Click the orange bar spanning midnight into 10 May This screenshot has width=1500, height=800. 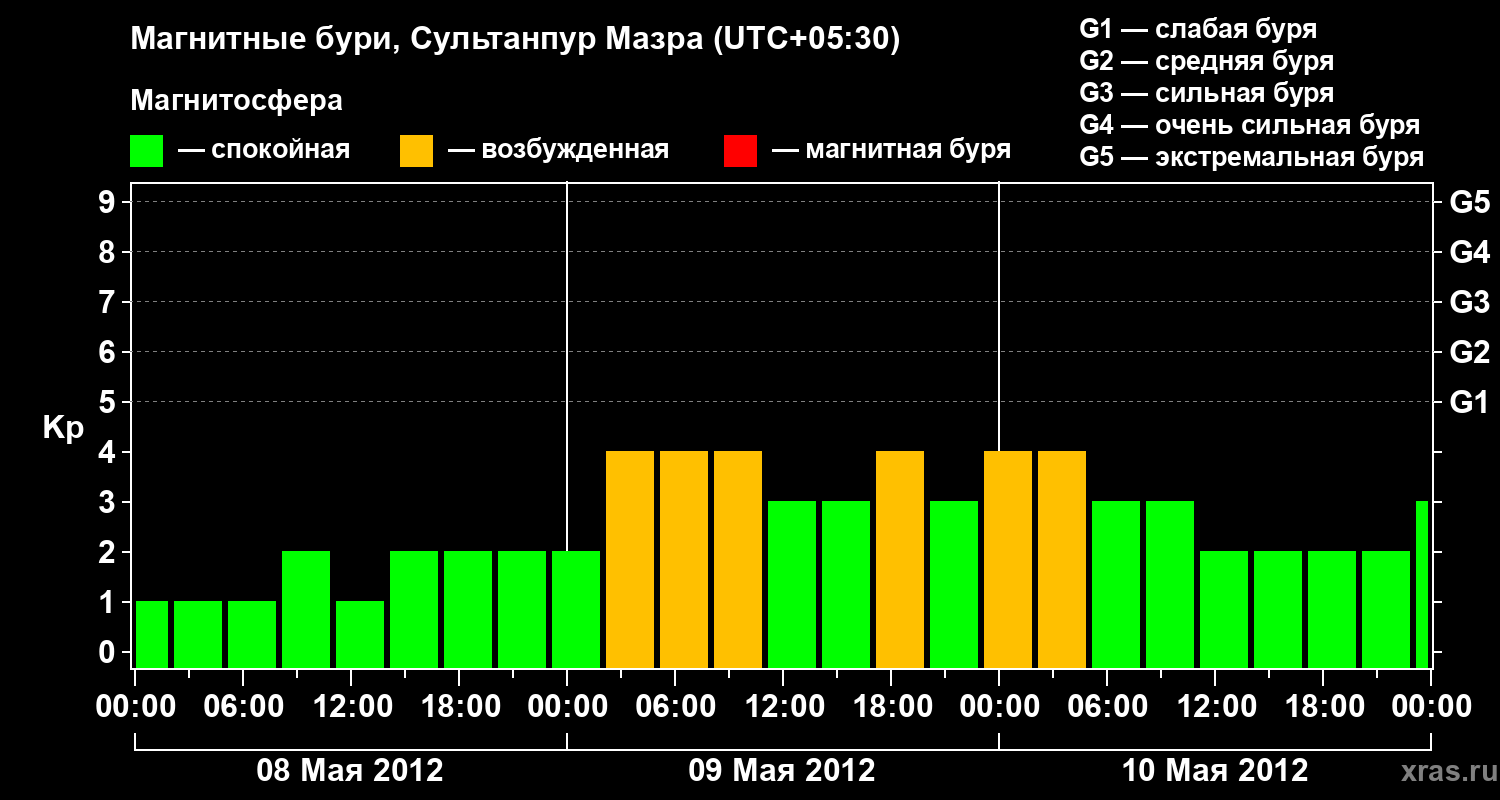click(1008, 559)
